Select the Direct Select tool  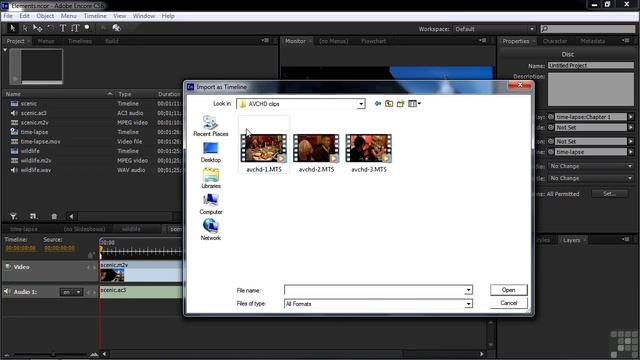point(25,28)
